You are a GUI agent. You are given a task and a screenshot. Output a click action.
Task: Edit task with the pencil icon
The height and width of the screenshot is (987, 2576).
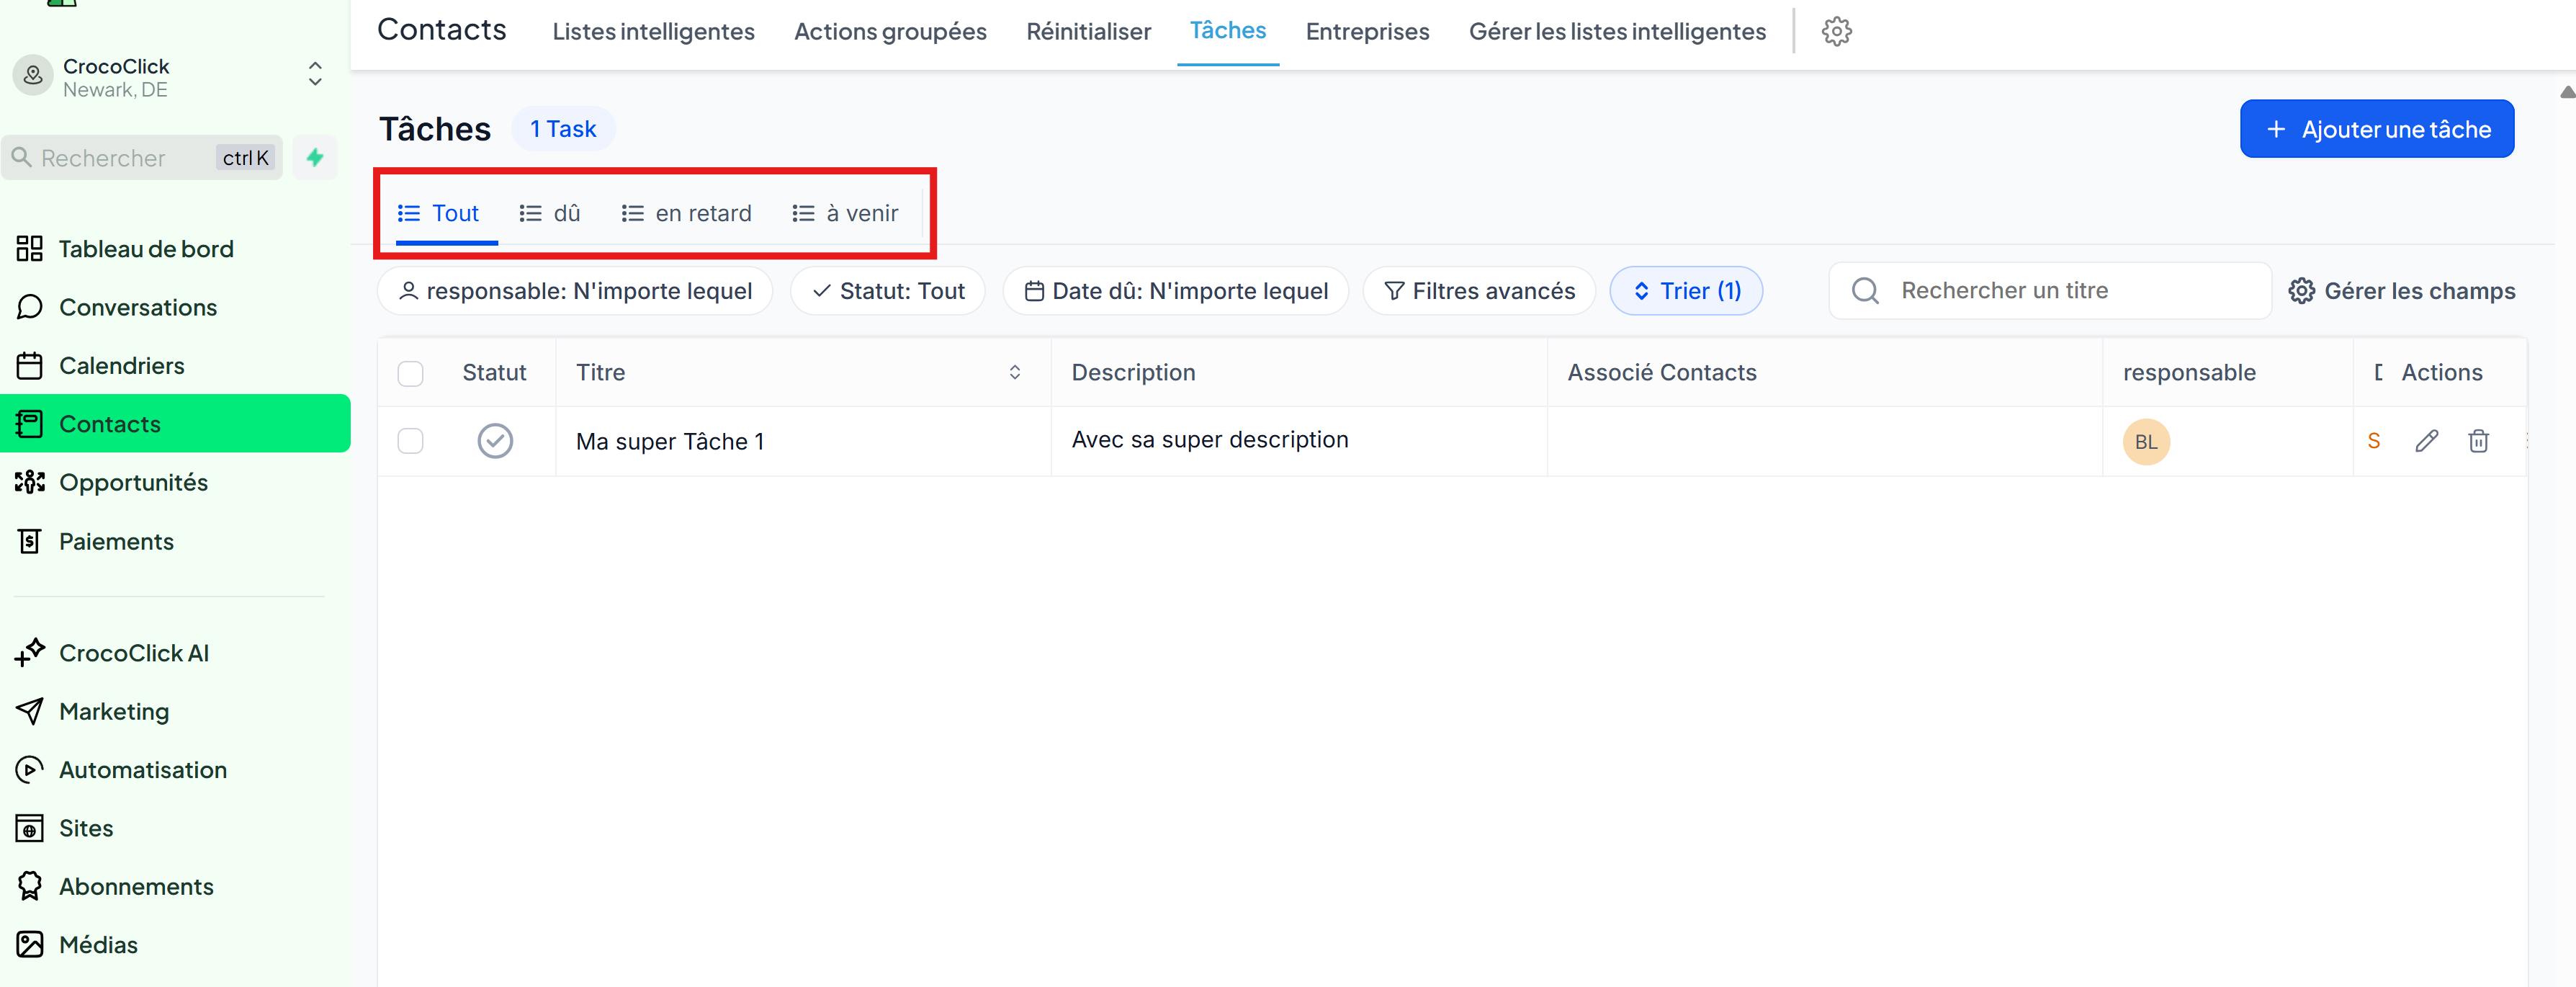tap(2426, 441)
